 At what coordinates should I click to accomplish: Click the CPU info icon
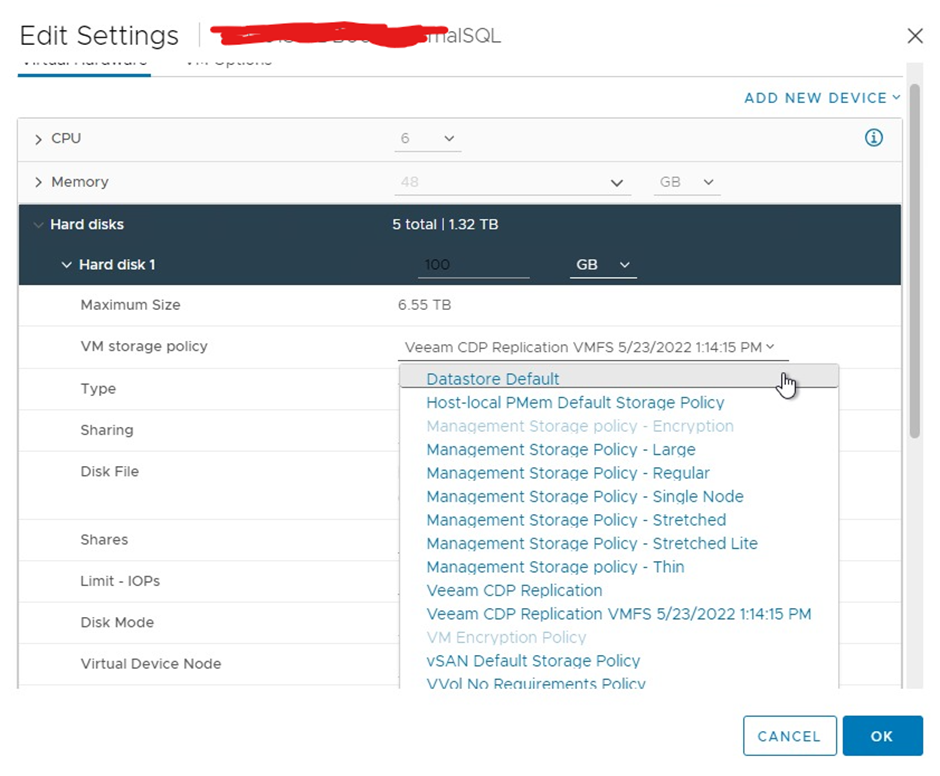click(x=873, y=138)
